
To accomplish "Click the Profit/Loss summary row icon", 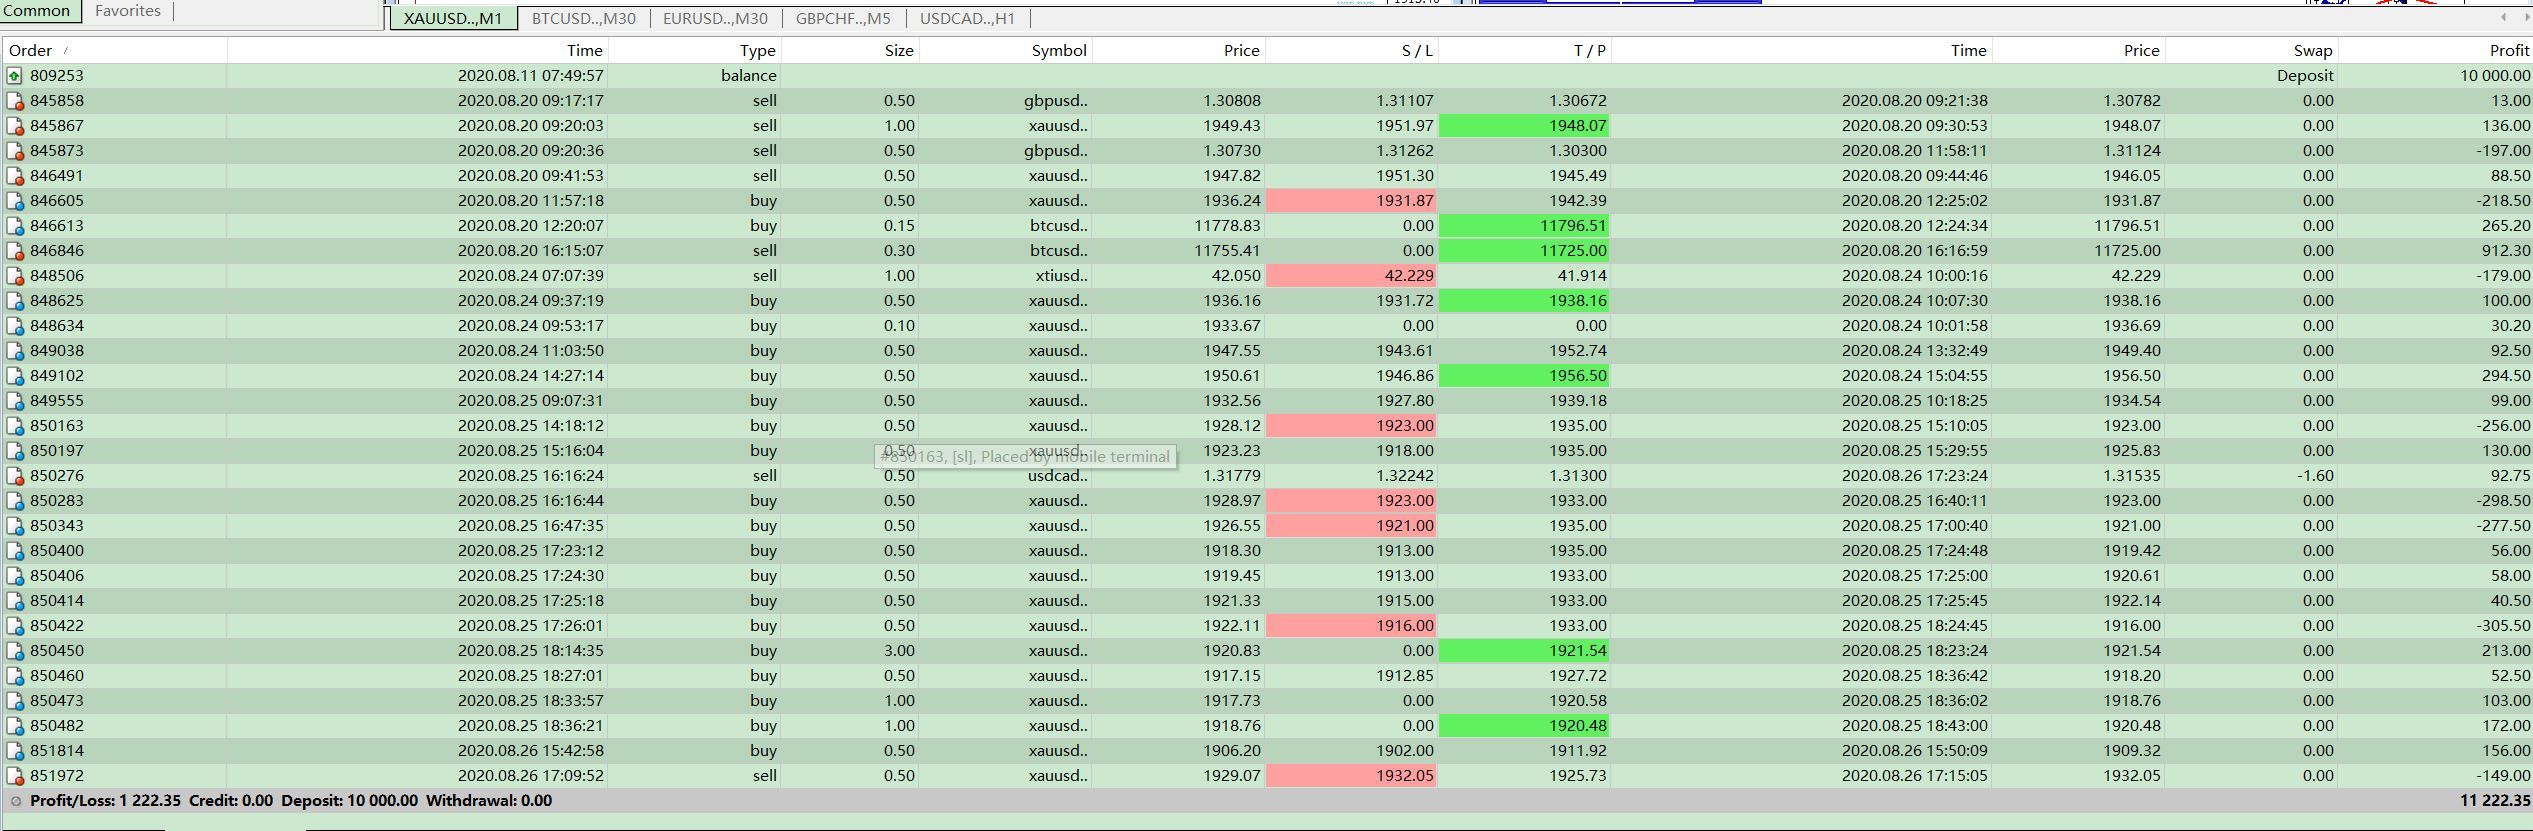I will [x=15, y=801].
